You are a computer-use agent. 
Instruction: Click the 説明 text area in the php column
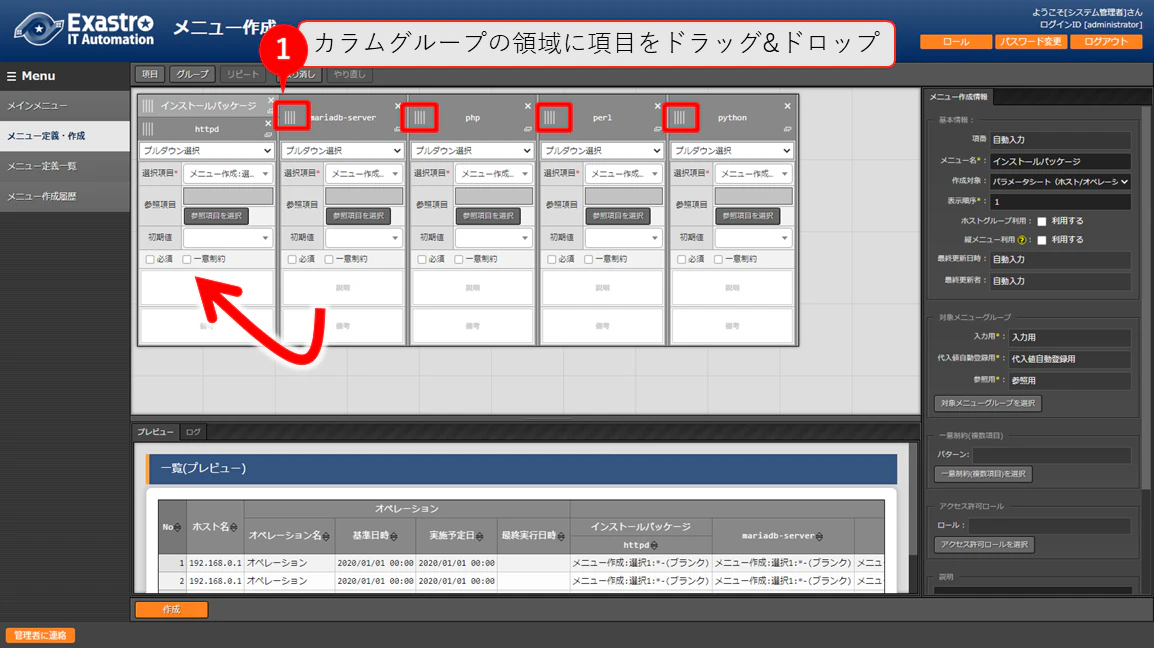[x=472, y=288]
